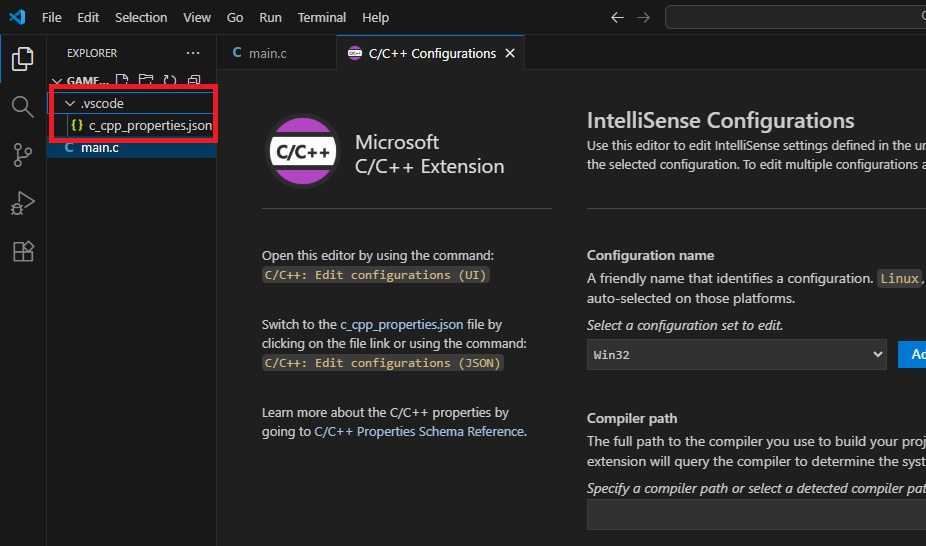Refresh the Explorer file tree

point(170,80)
